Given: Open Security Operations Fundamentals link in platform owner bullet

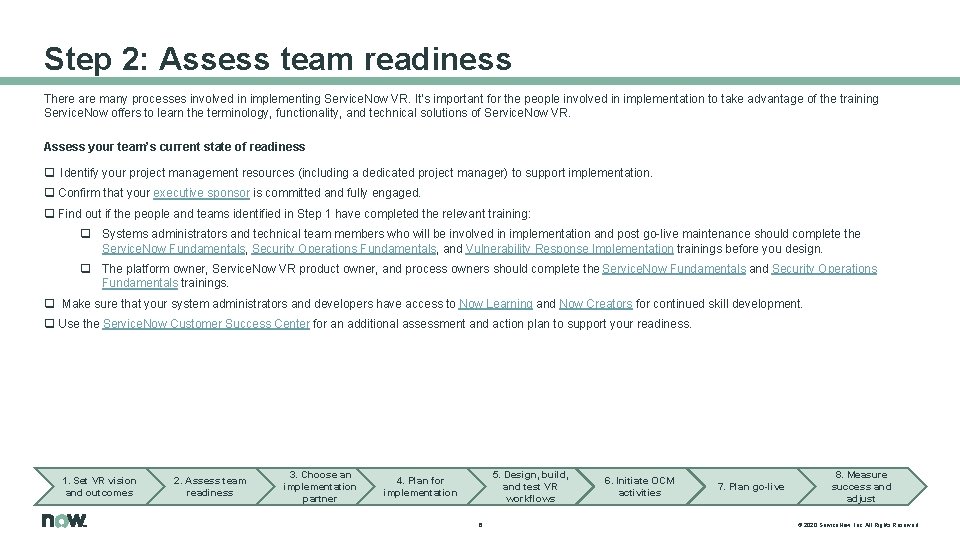Looking at the screenshot, I should coord(824,269).
